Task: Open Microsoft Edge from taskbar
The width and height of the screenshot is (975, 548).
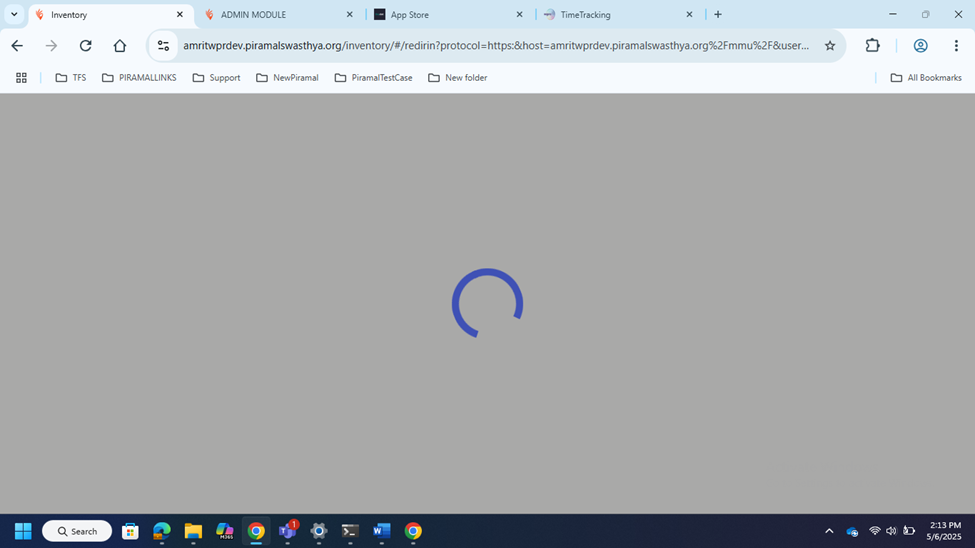Action: [162, 531]
